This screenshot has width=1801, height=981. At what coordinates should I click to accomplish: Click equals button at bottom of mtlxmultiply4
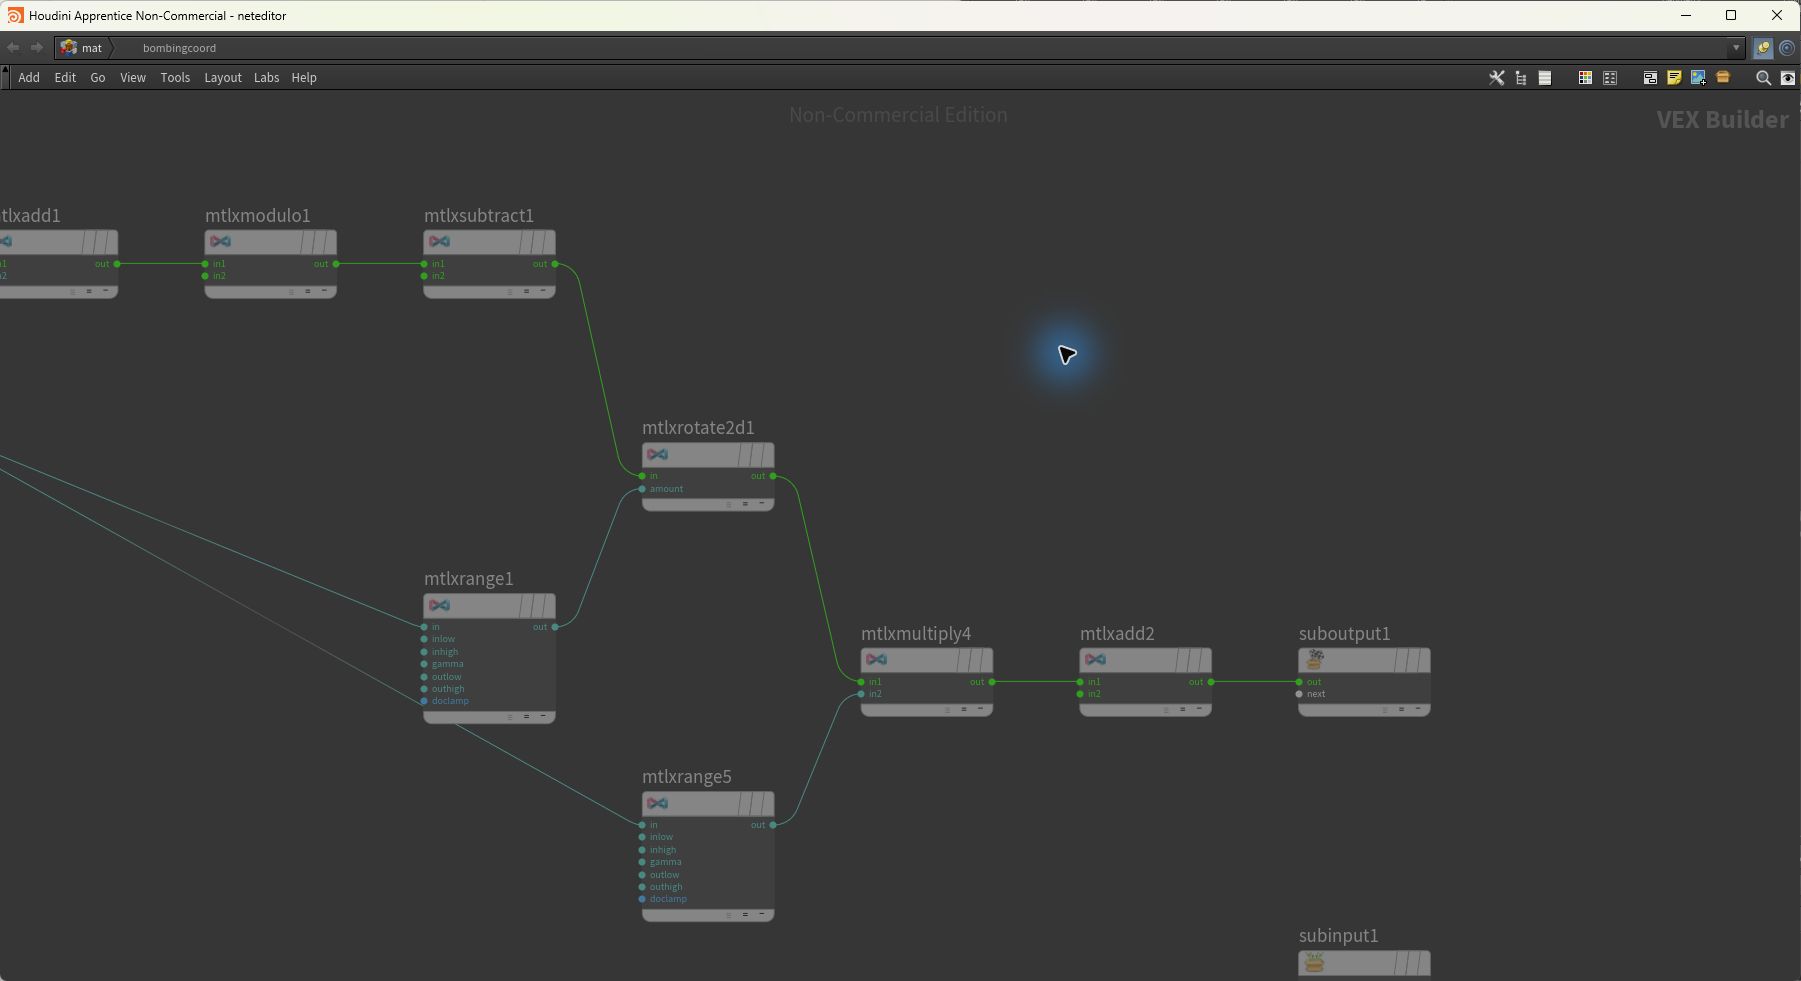pyautogui.click(x=964, y=709)
